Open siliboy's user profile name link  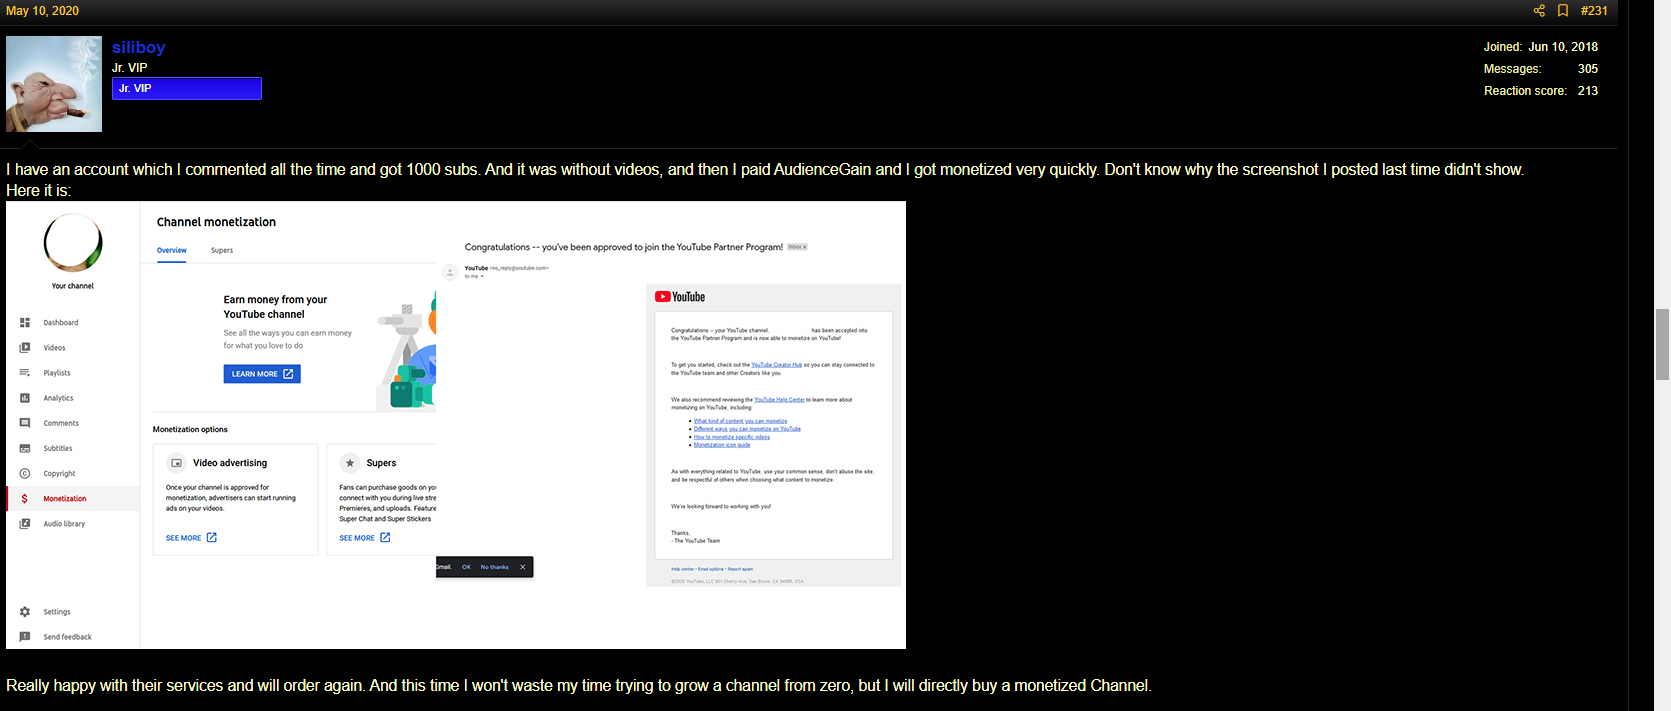pos(138,47)
